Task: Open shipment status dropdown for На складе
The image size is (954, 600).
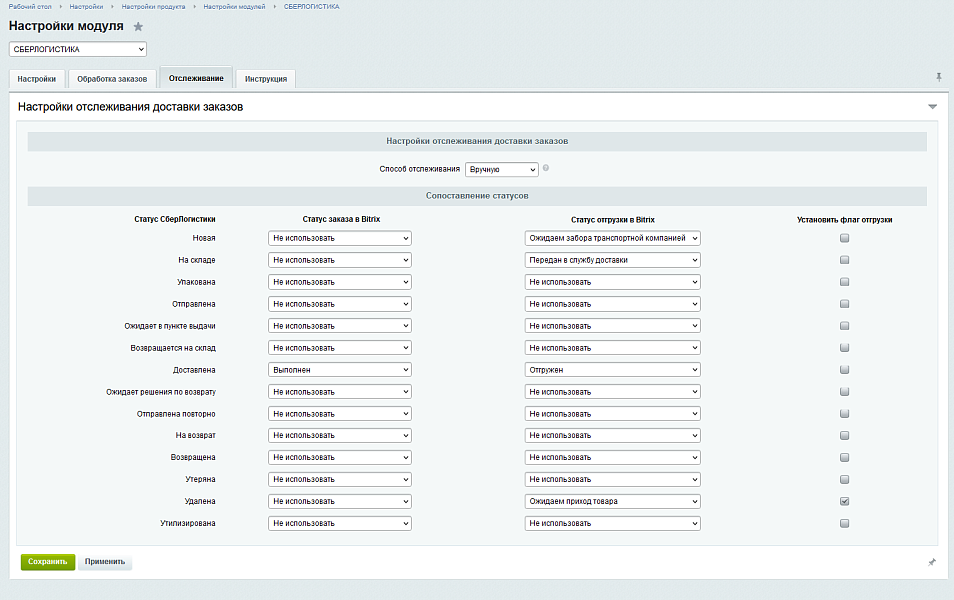Action: coord(612,260)
